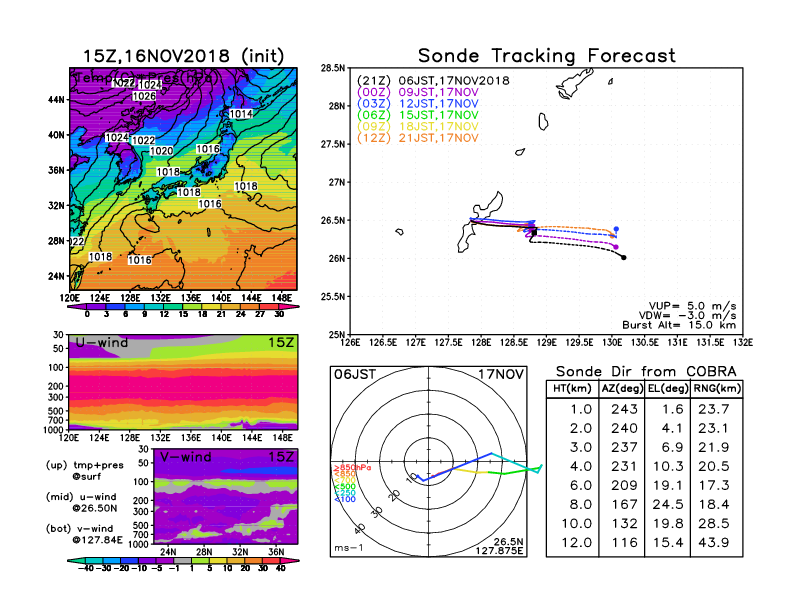Click the 1020 pressure contour label
The height and width of the screenshot is (612, 792).
click(x=160, y=151)
